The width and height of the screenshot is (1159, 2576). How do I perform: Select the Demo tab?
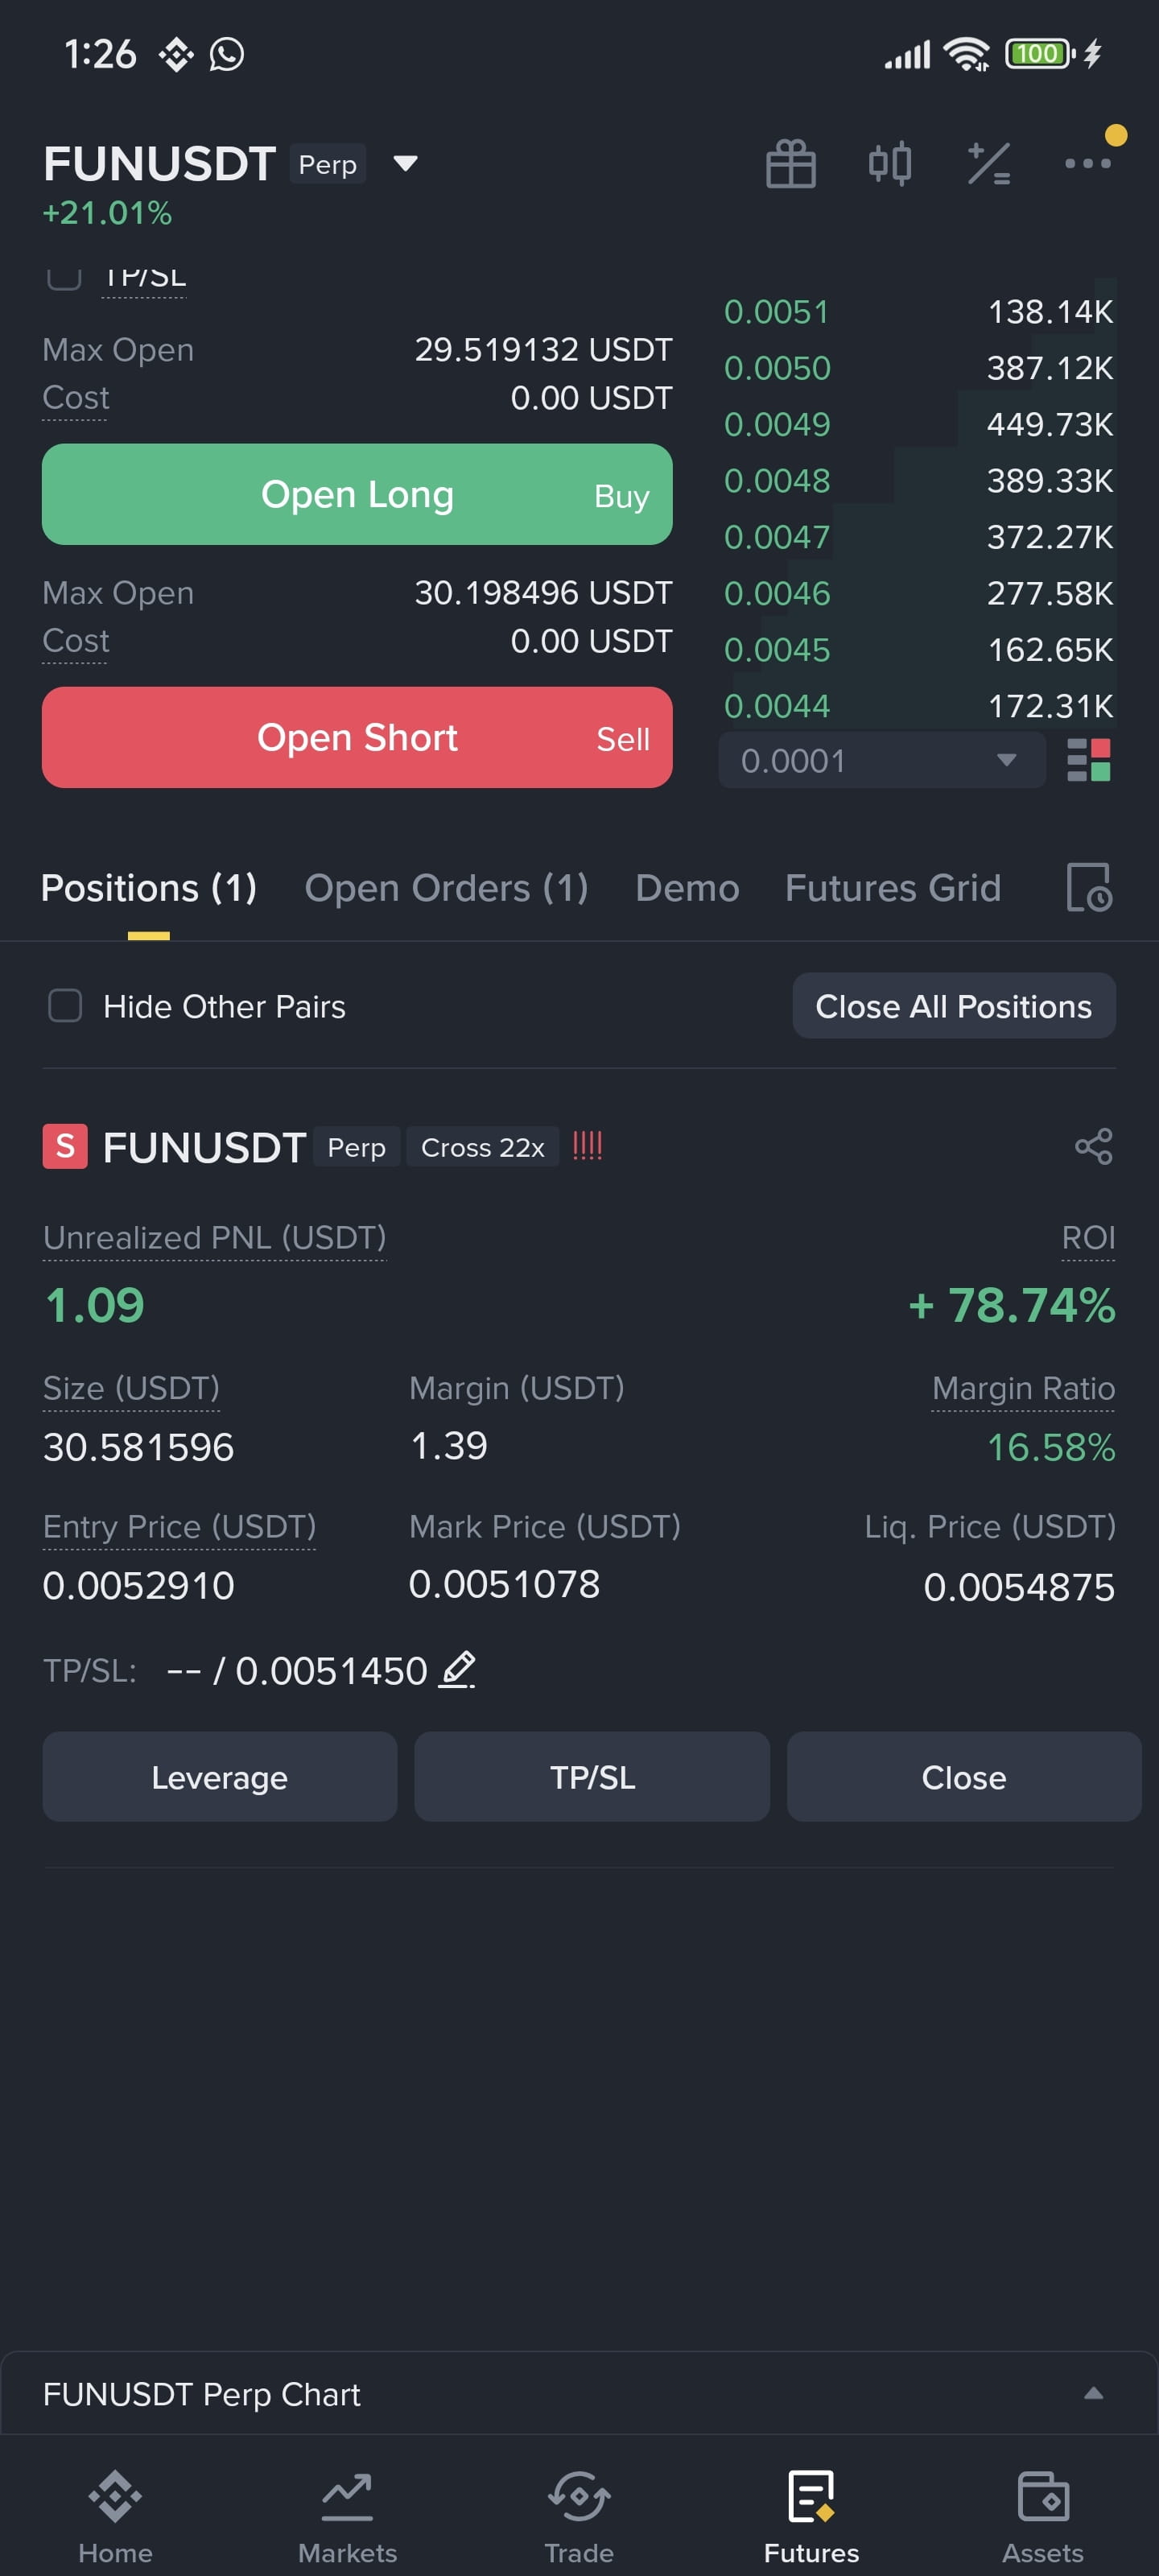[x=687, y=888]
